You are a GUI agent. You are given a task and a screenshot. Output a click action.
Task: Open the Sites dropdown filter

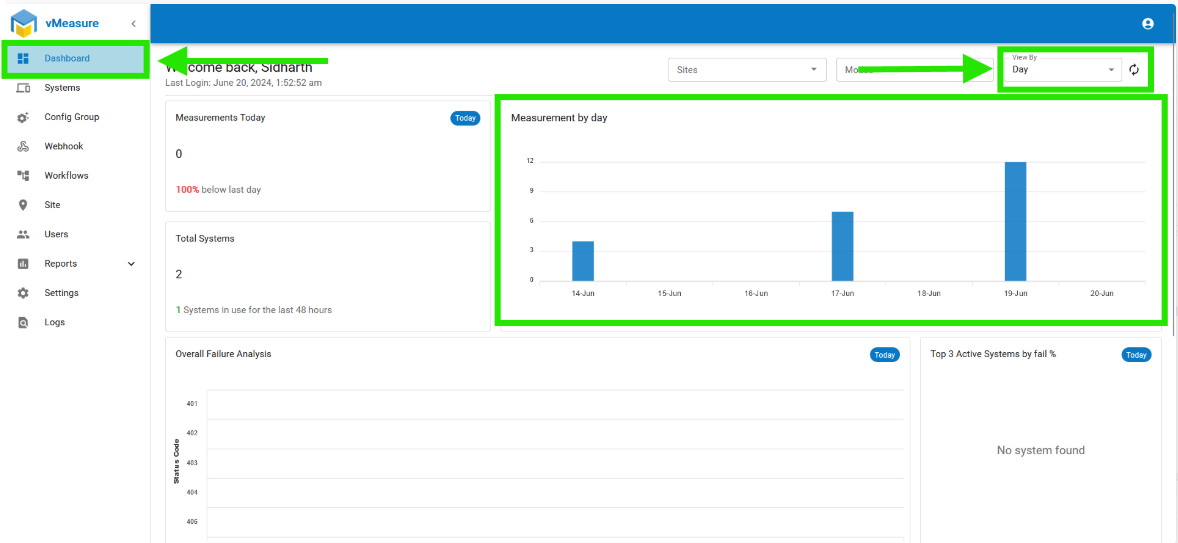pos(747,70)
